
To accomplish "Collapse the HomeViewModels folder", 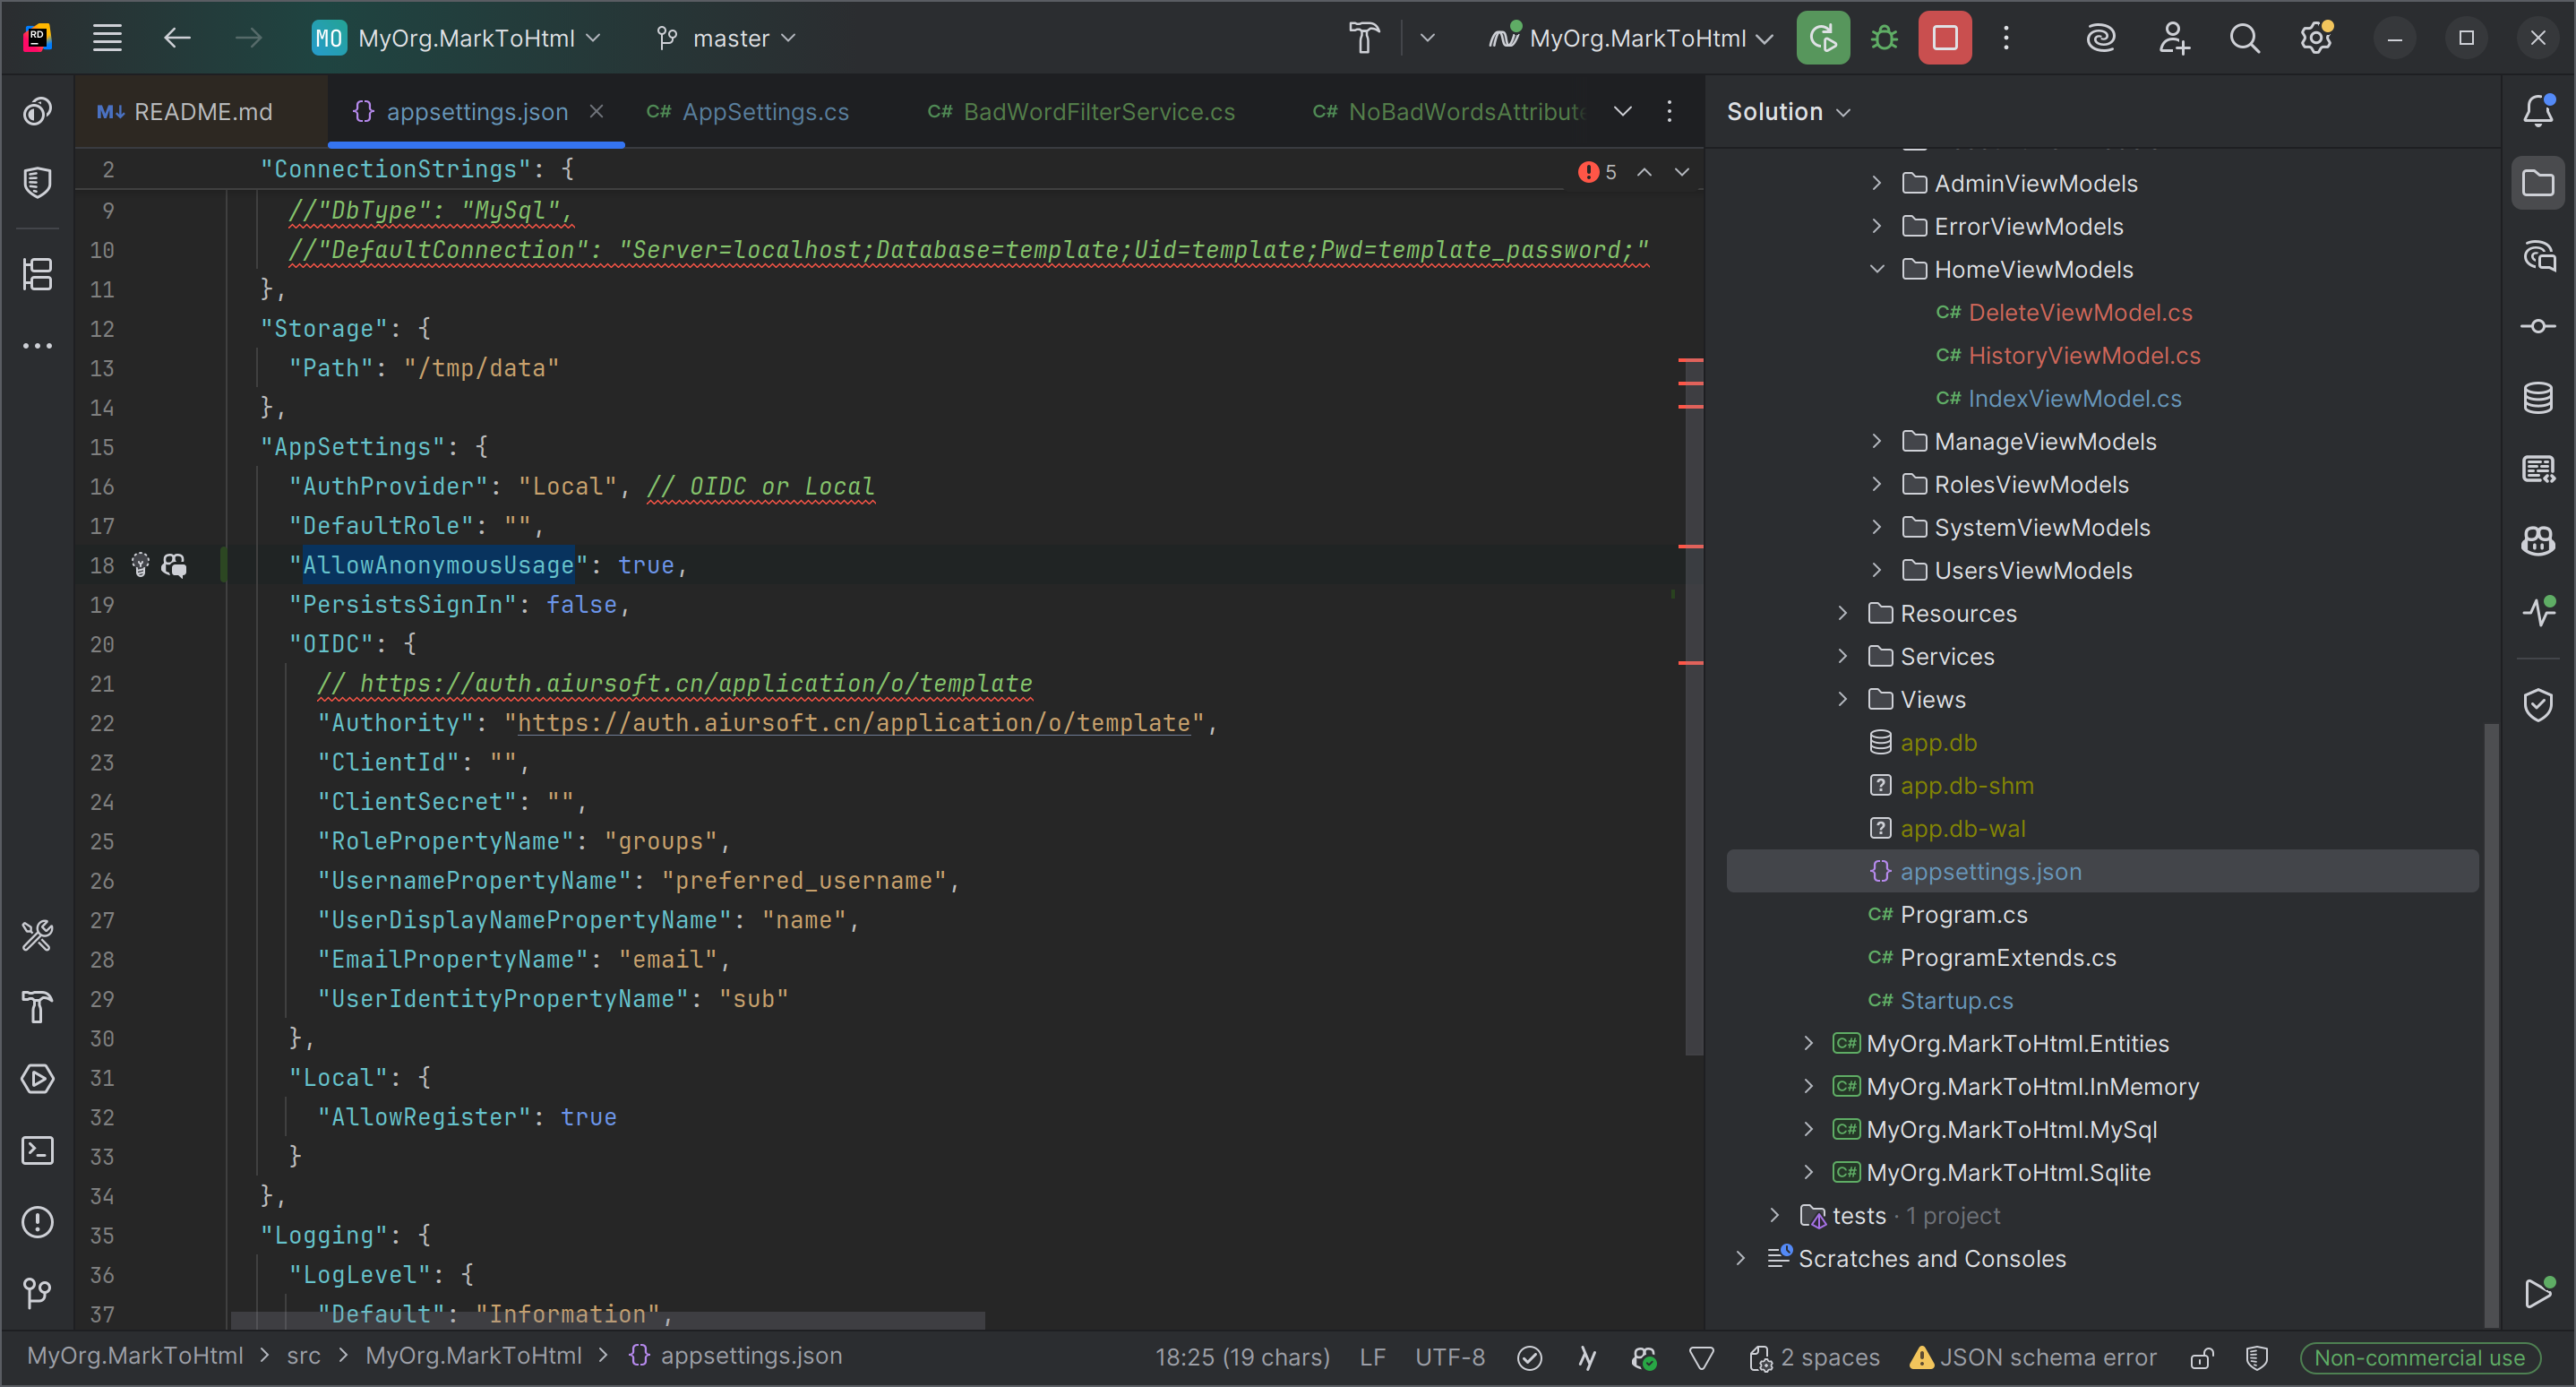I will coord(1877,269).
